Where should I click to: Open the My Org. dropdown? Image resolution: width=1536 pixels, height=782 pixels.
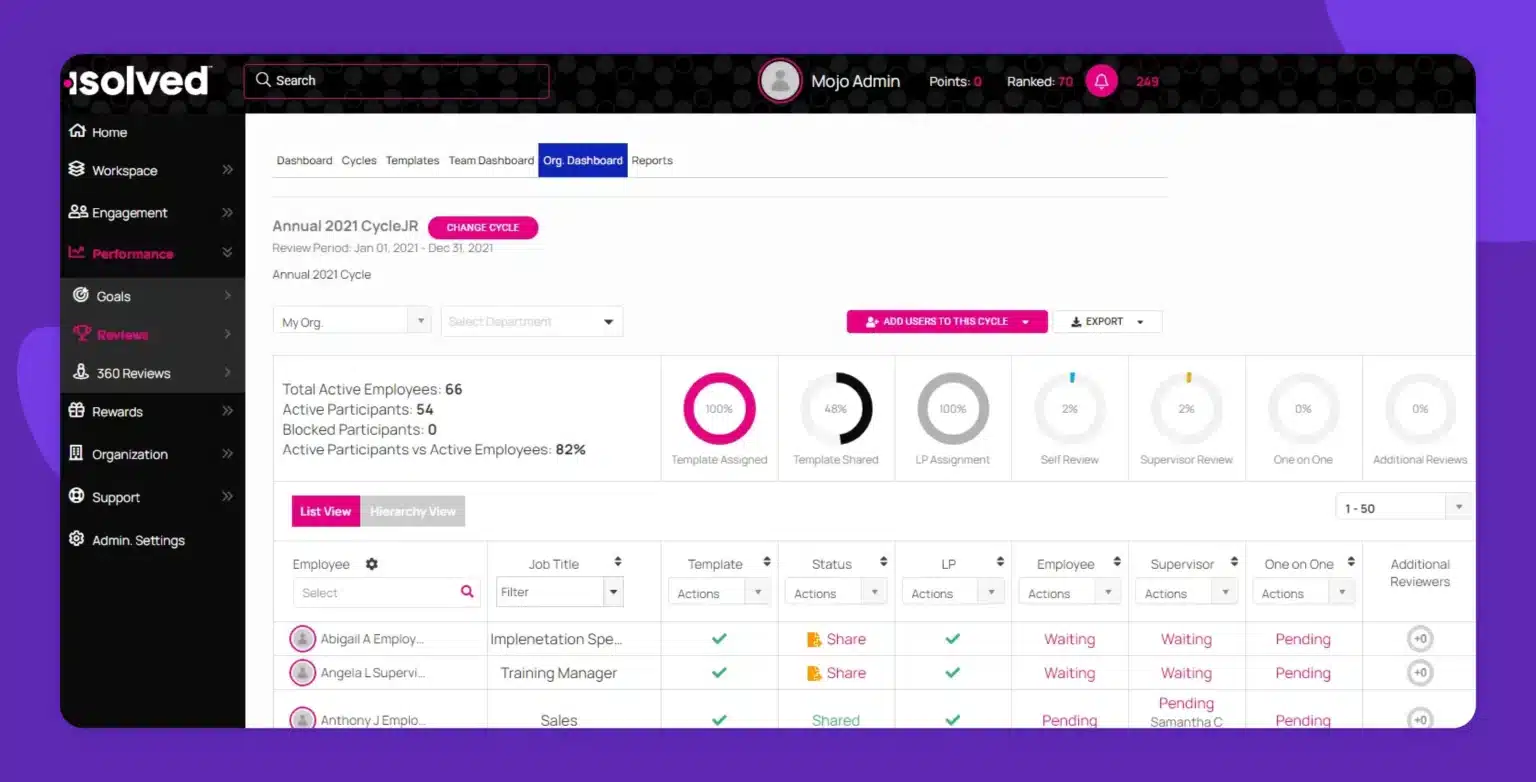tap(352, 322)
